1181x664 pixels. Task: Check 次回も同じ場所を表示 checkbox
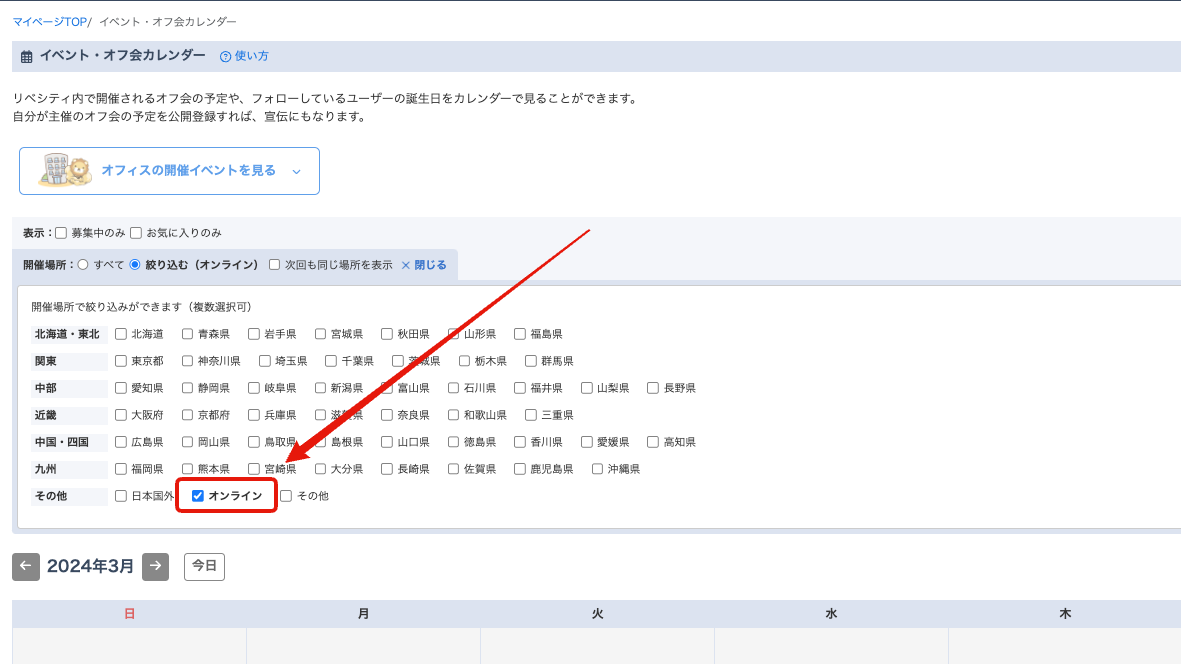(x=275, y=265)
